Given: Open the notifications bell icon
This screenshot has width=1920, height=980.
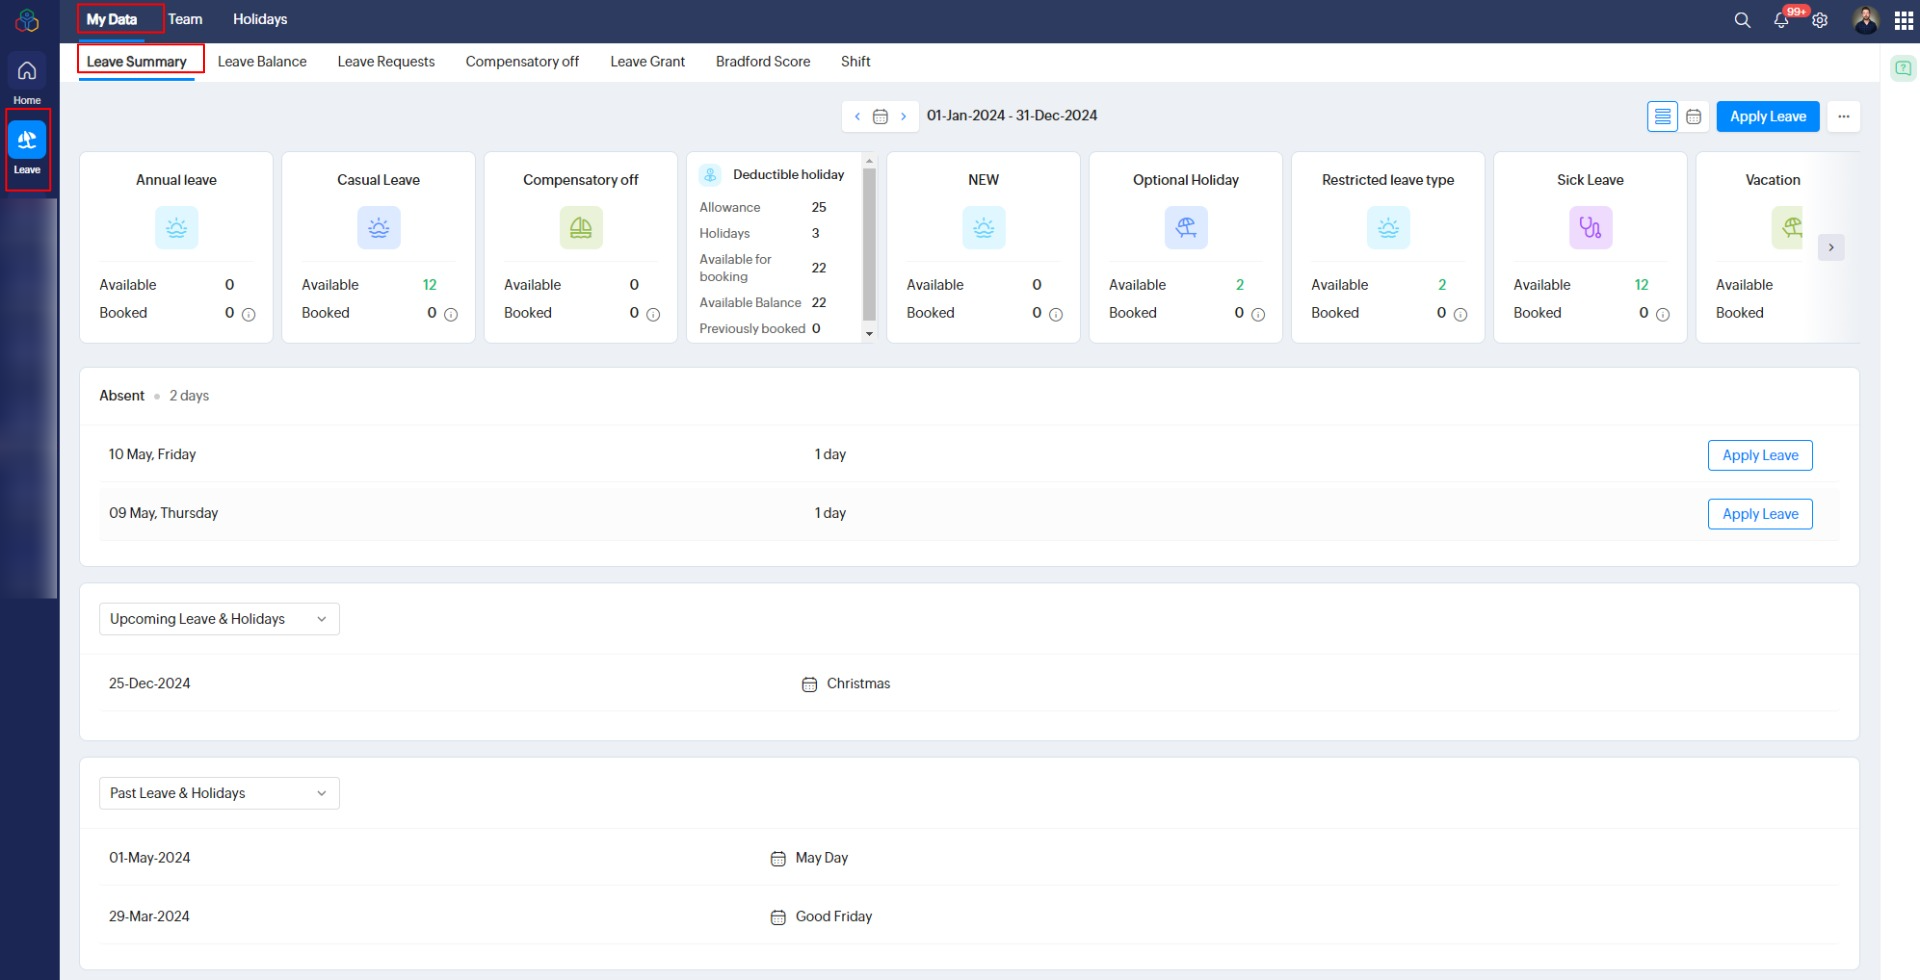Looking at the screenshot, I should click(1781, 20).
